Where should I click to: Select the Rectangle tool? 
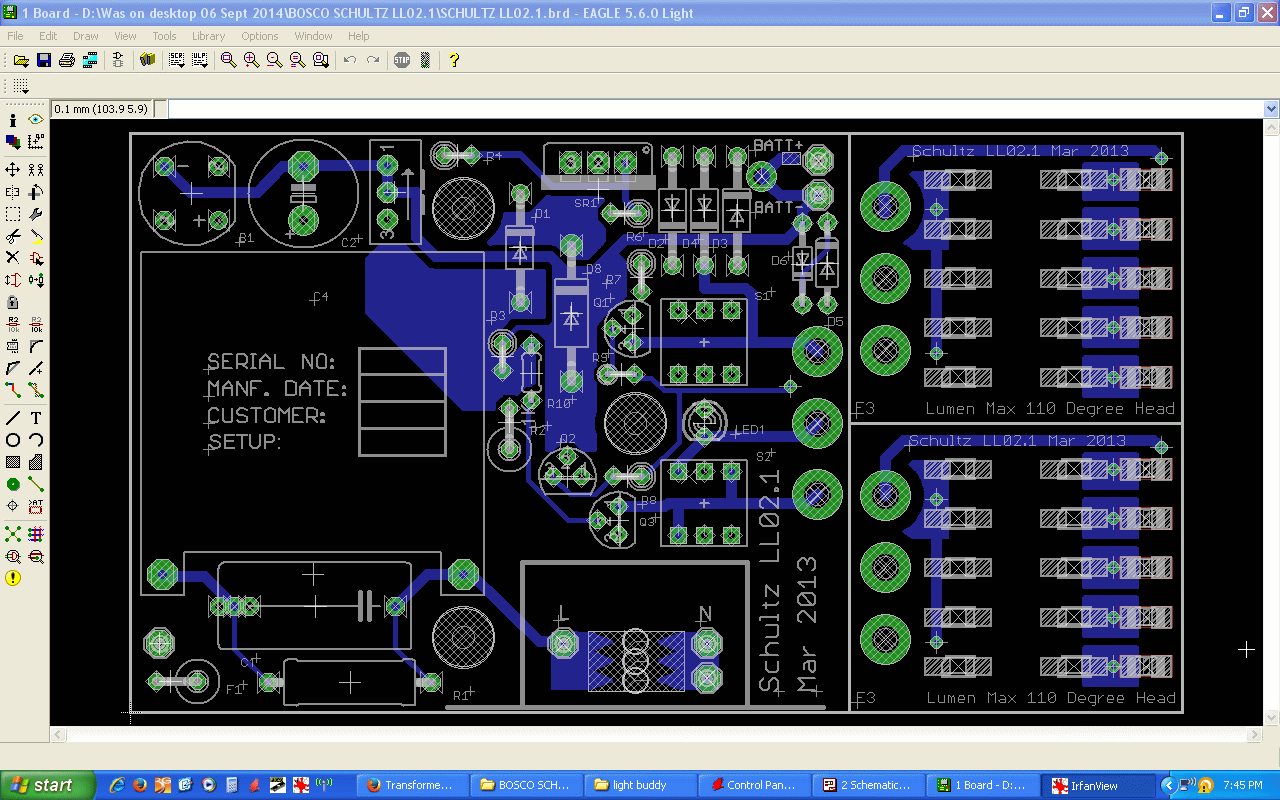point(13,462)
